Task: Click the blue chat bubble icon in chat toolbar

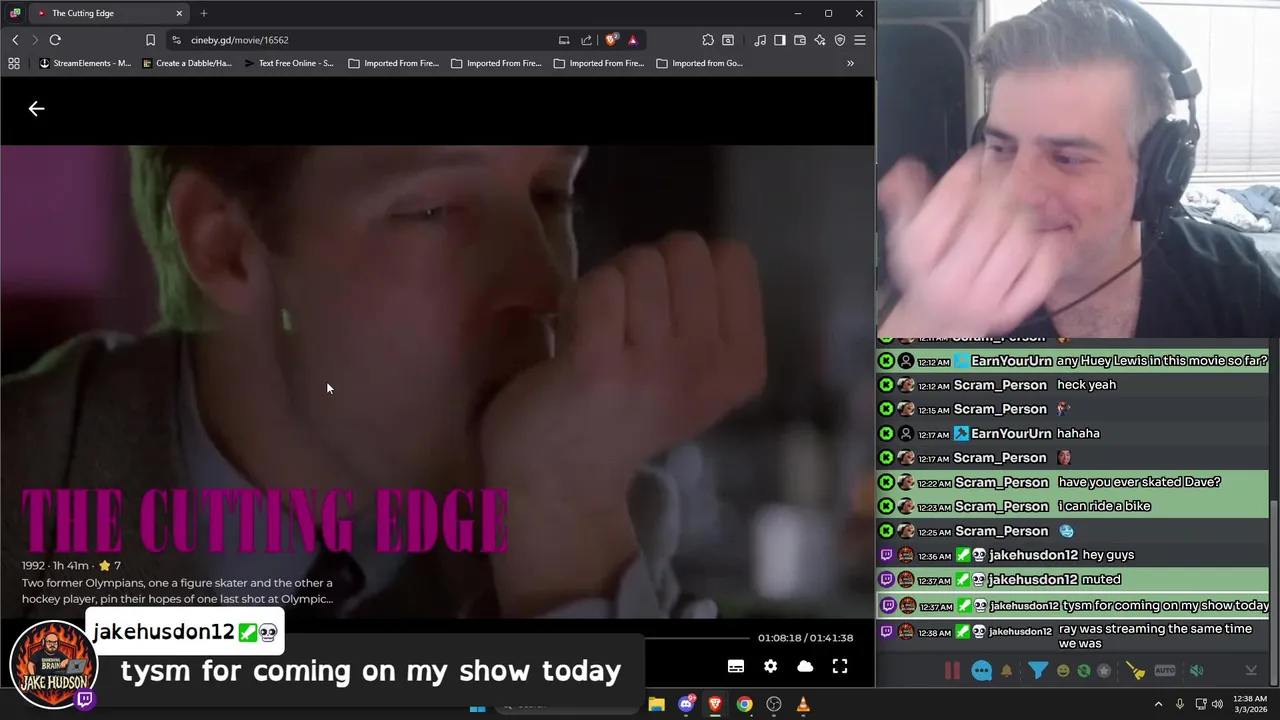Action: [x=982, y=671]
